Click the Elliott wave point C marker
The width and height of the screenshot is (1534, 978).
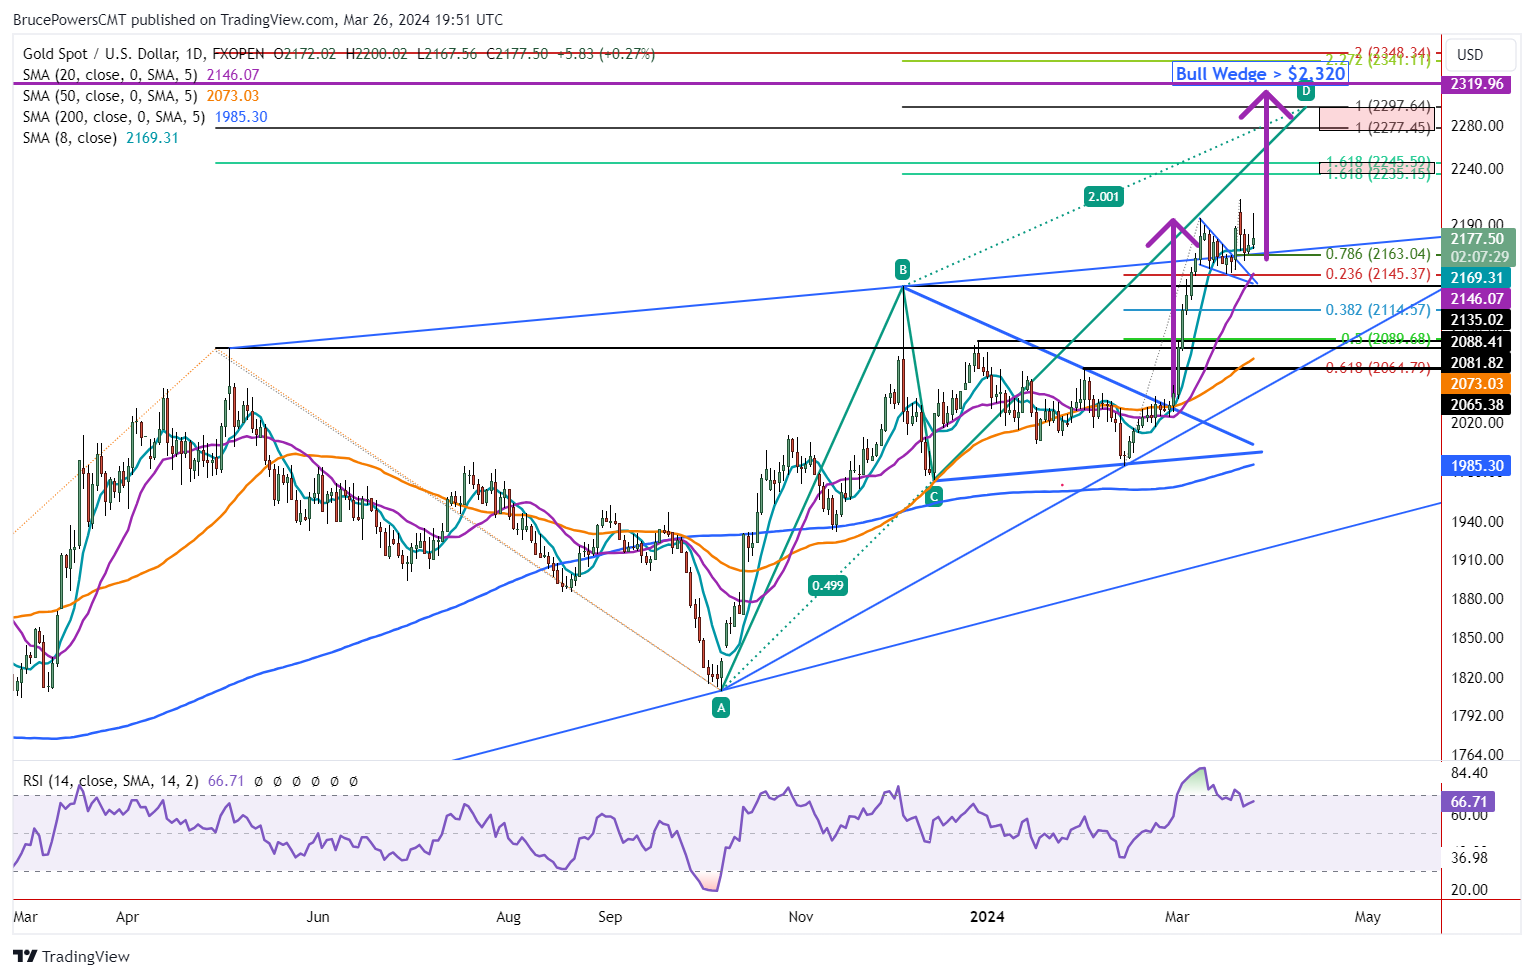click(x=934, y=495)
